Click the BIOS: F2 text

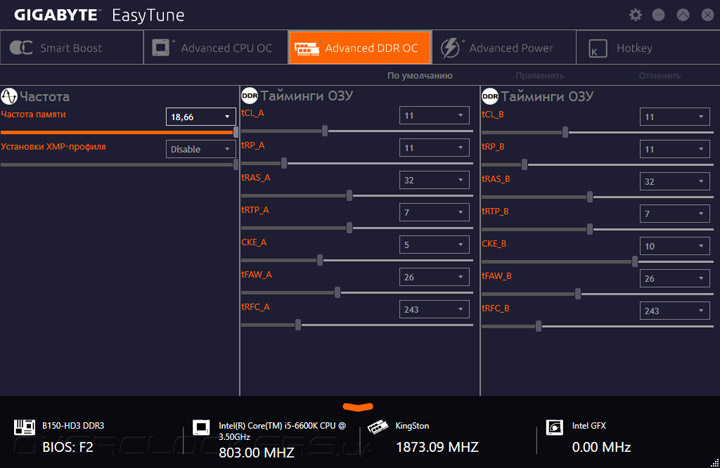[x=68, y=447]
